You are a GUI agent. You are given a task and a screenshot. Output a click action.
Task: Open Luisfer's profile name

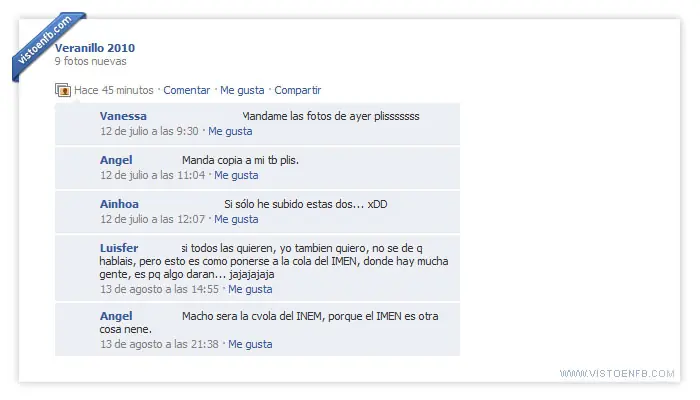[119, 248]
